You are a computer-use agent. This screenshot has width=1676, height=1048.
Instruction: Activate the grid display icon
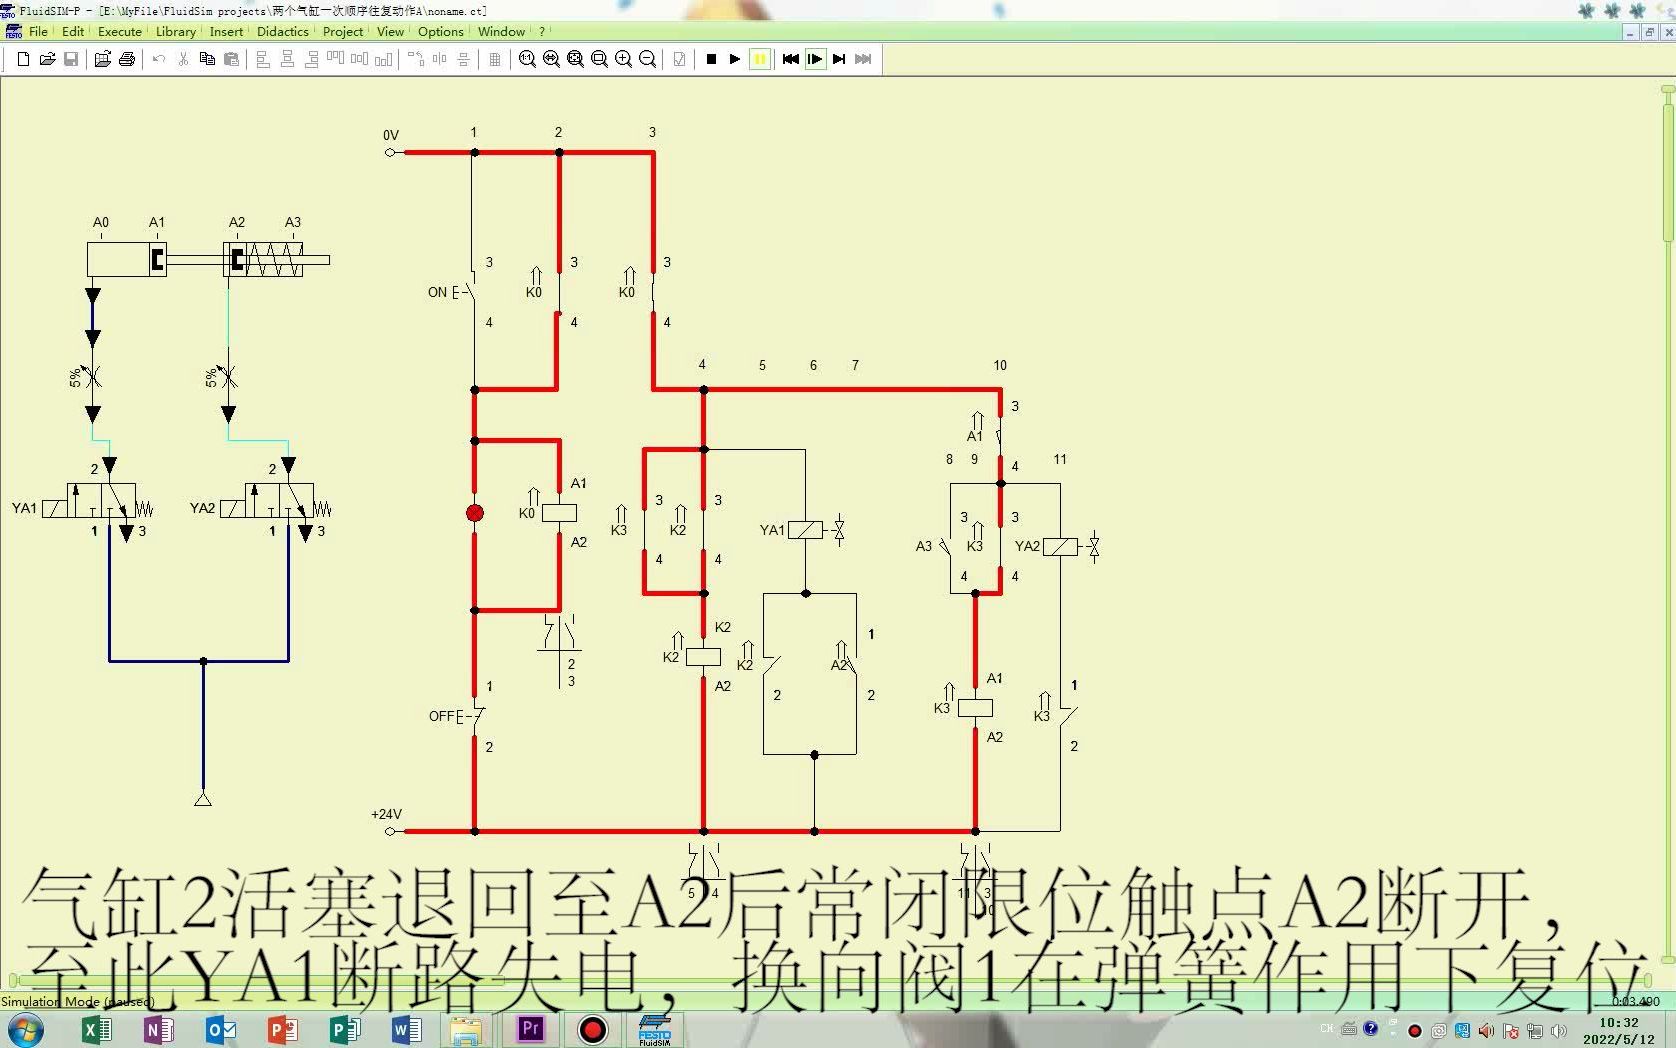494,60
